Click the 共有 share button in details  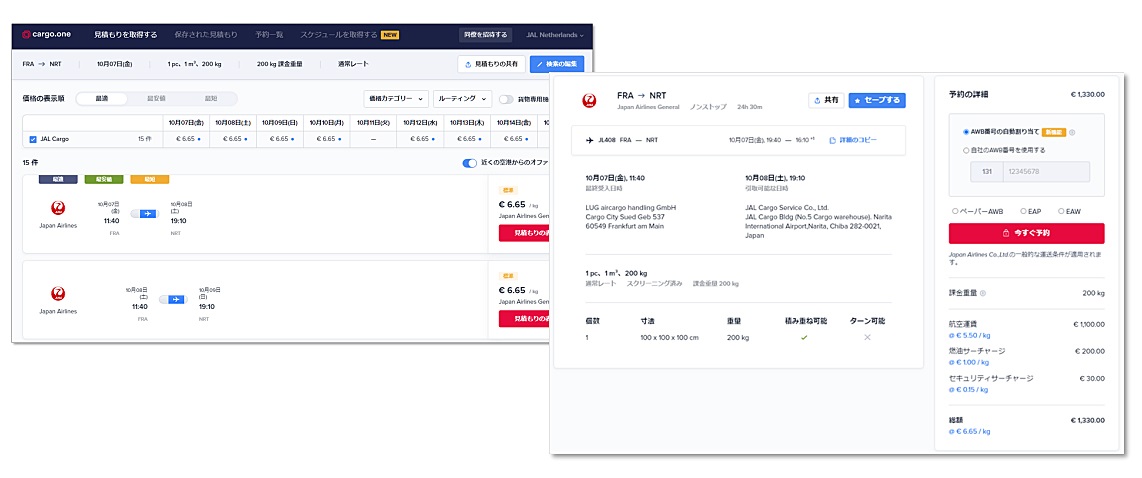(x=826, y=100)
